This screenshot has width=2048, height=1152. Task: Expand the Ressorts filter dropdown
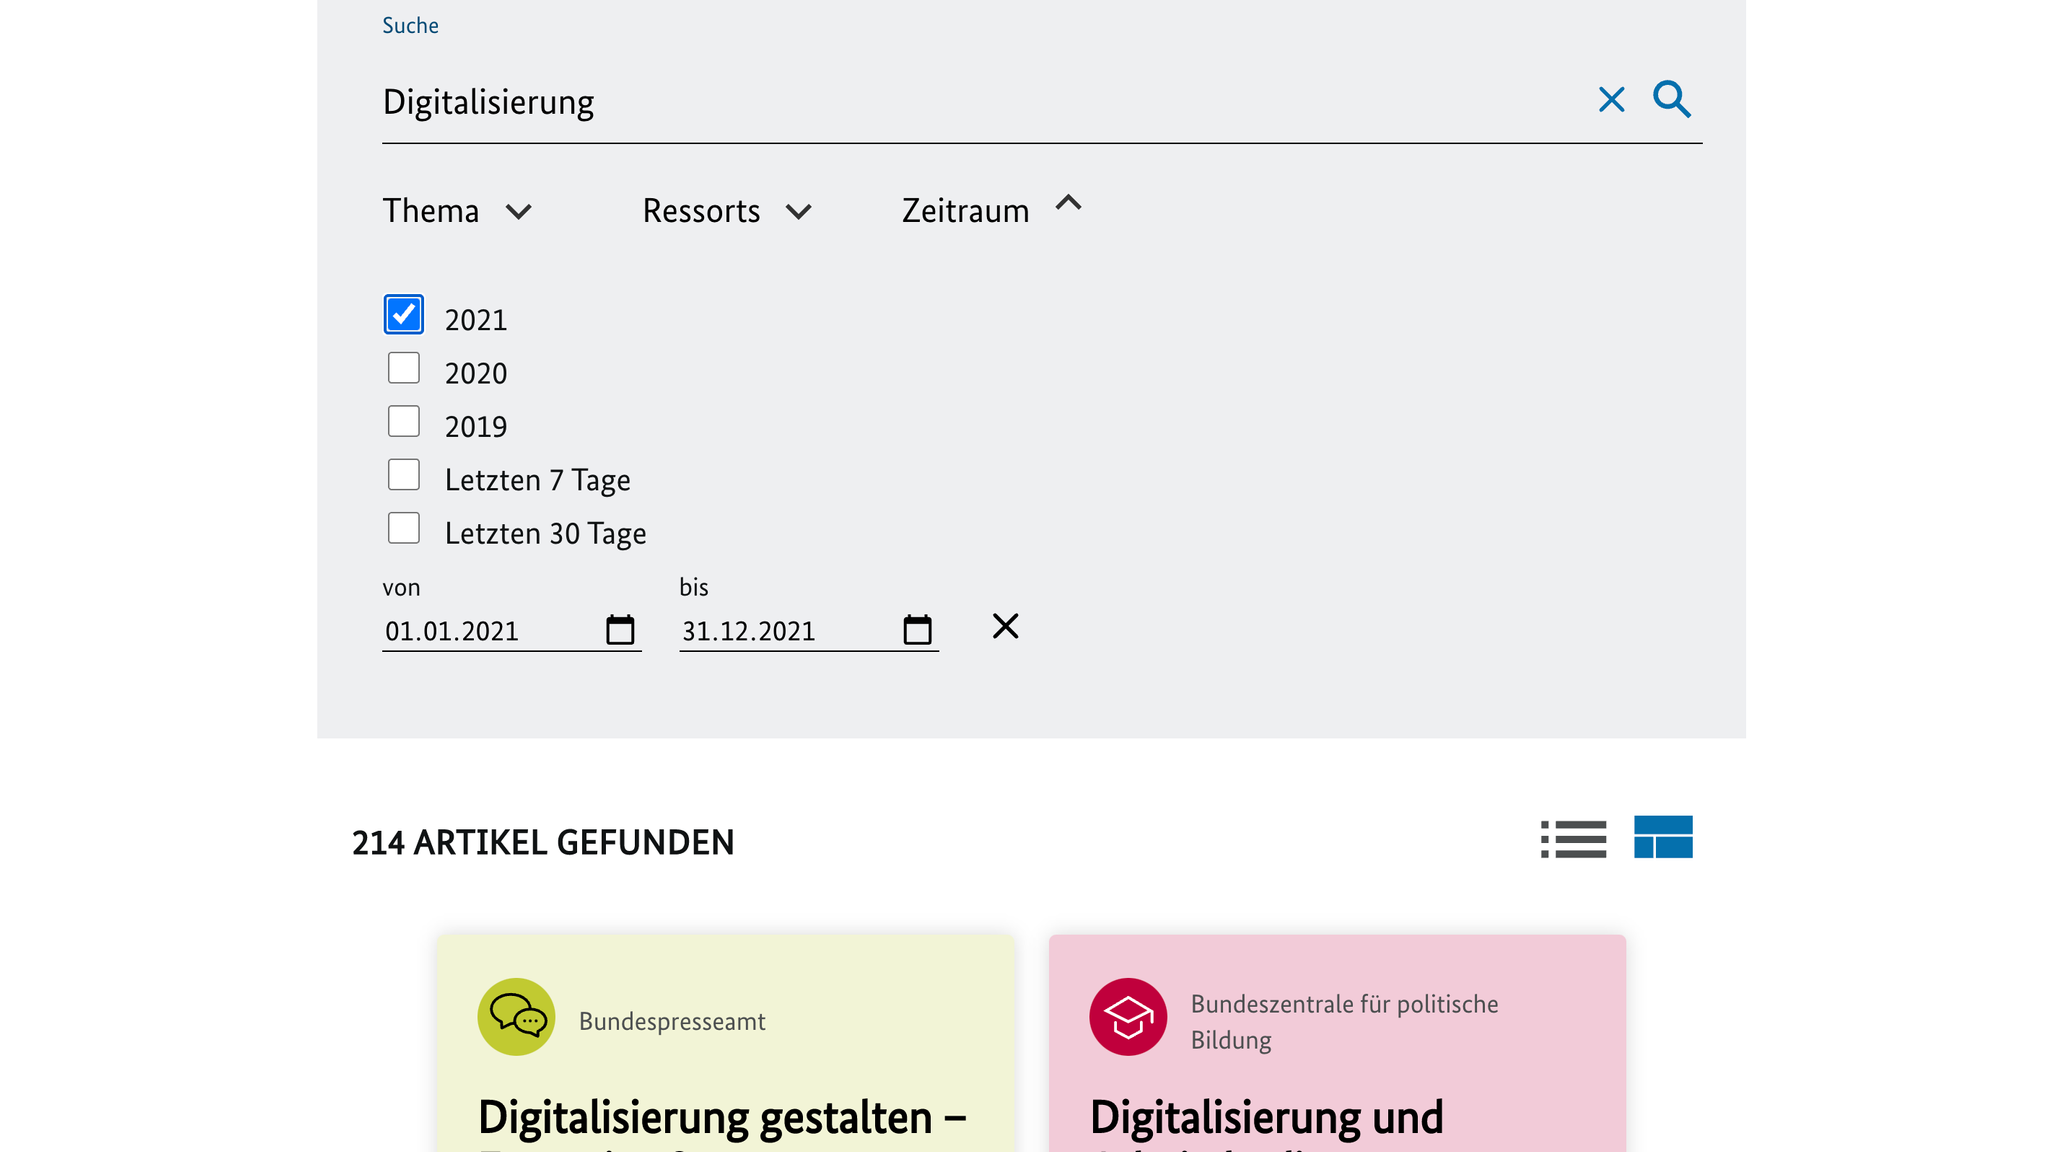727,211
